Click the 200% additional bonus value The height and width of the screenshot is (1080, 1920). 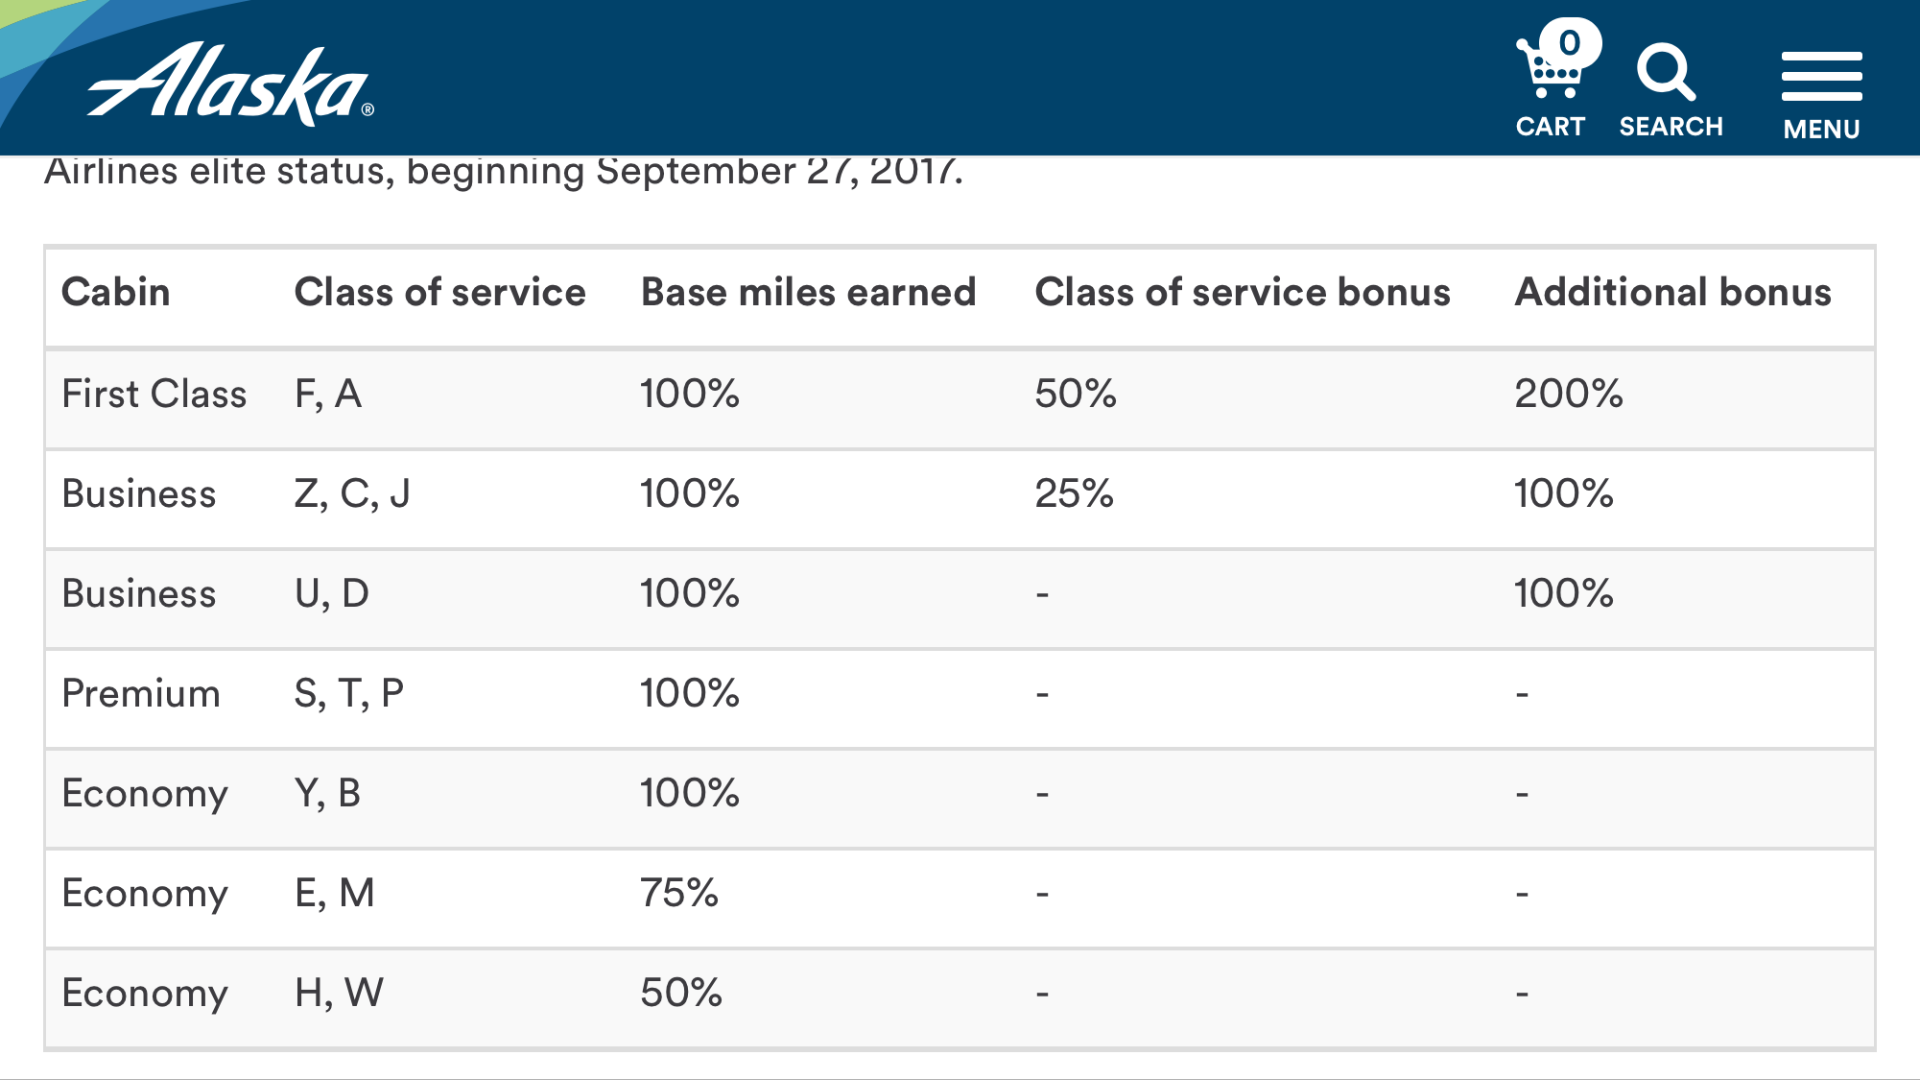pyautogui.click(x=1568, y=394)
